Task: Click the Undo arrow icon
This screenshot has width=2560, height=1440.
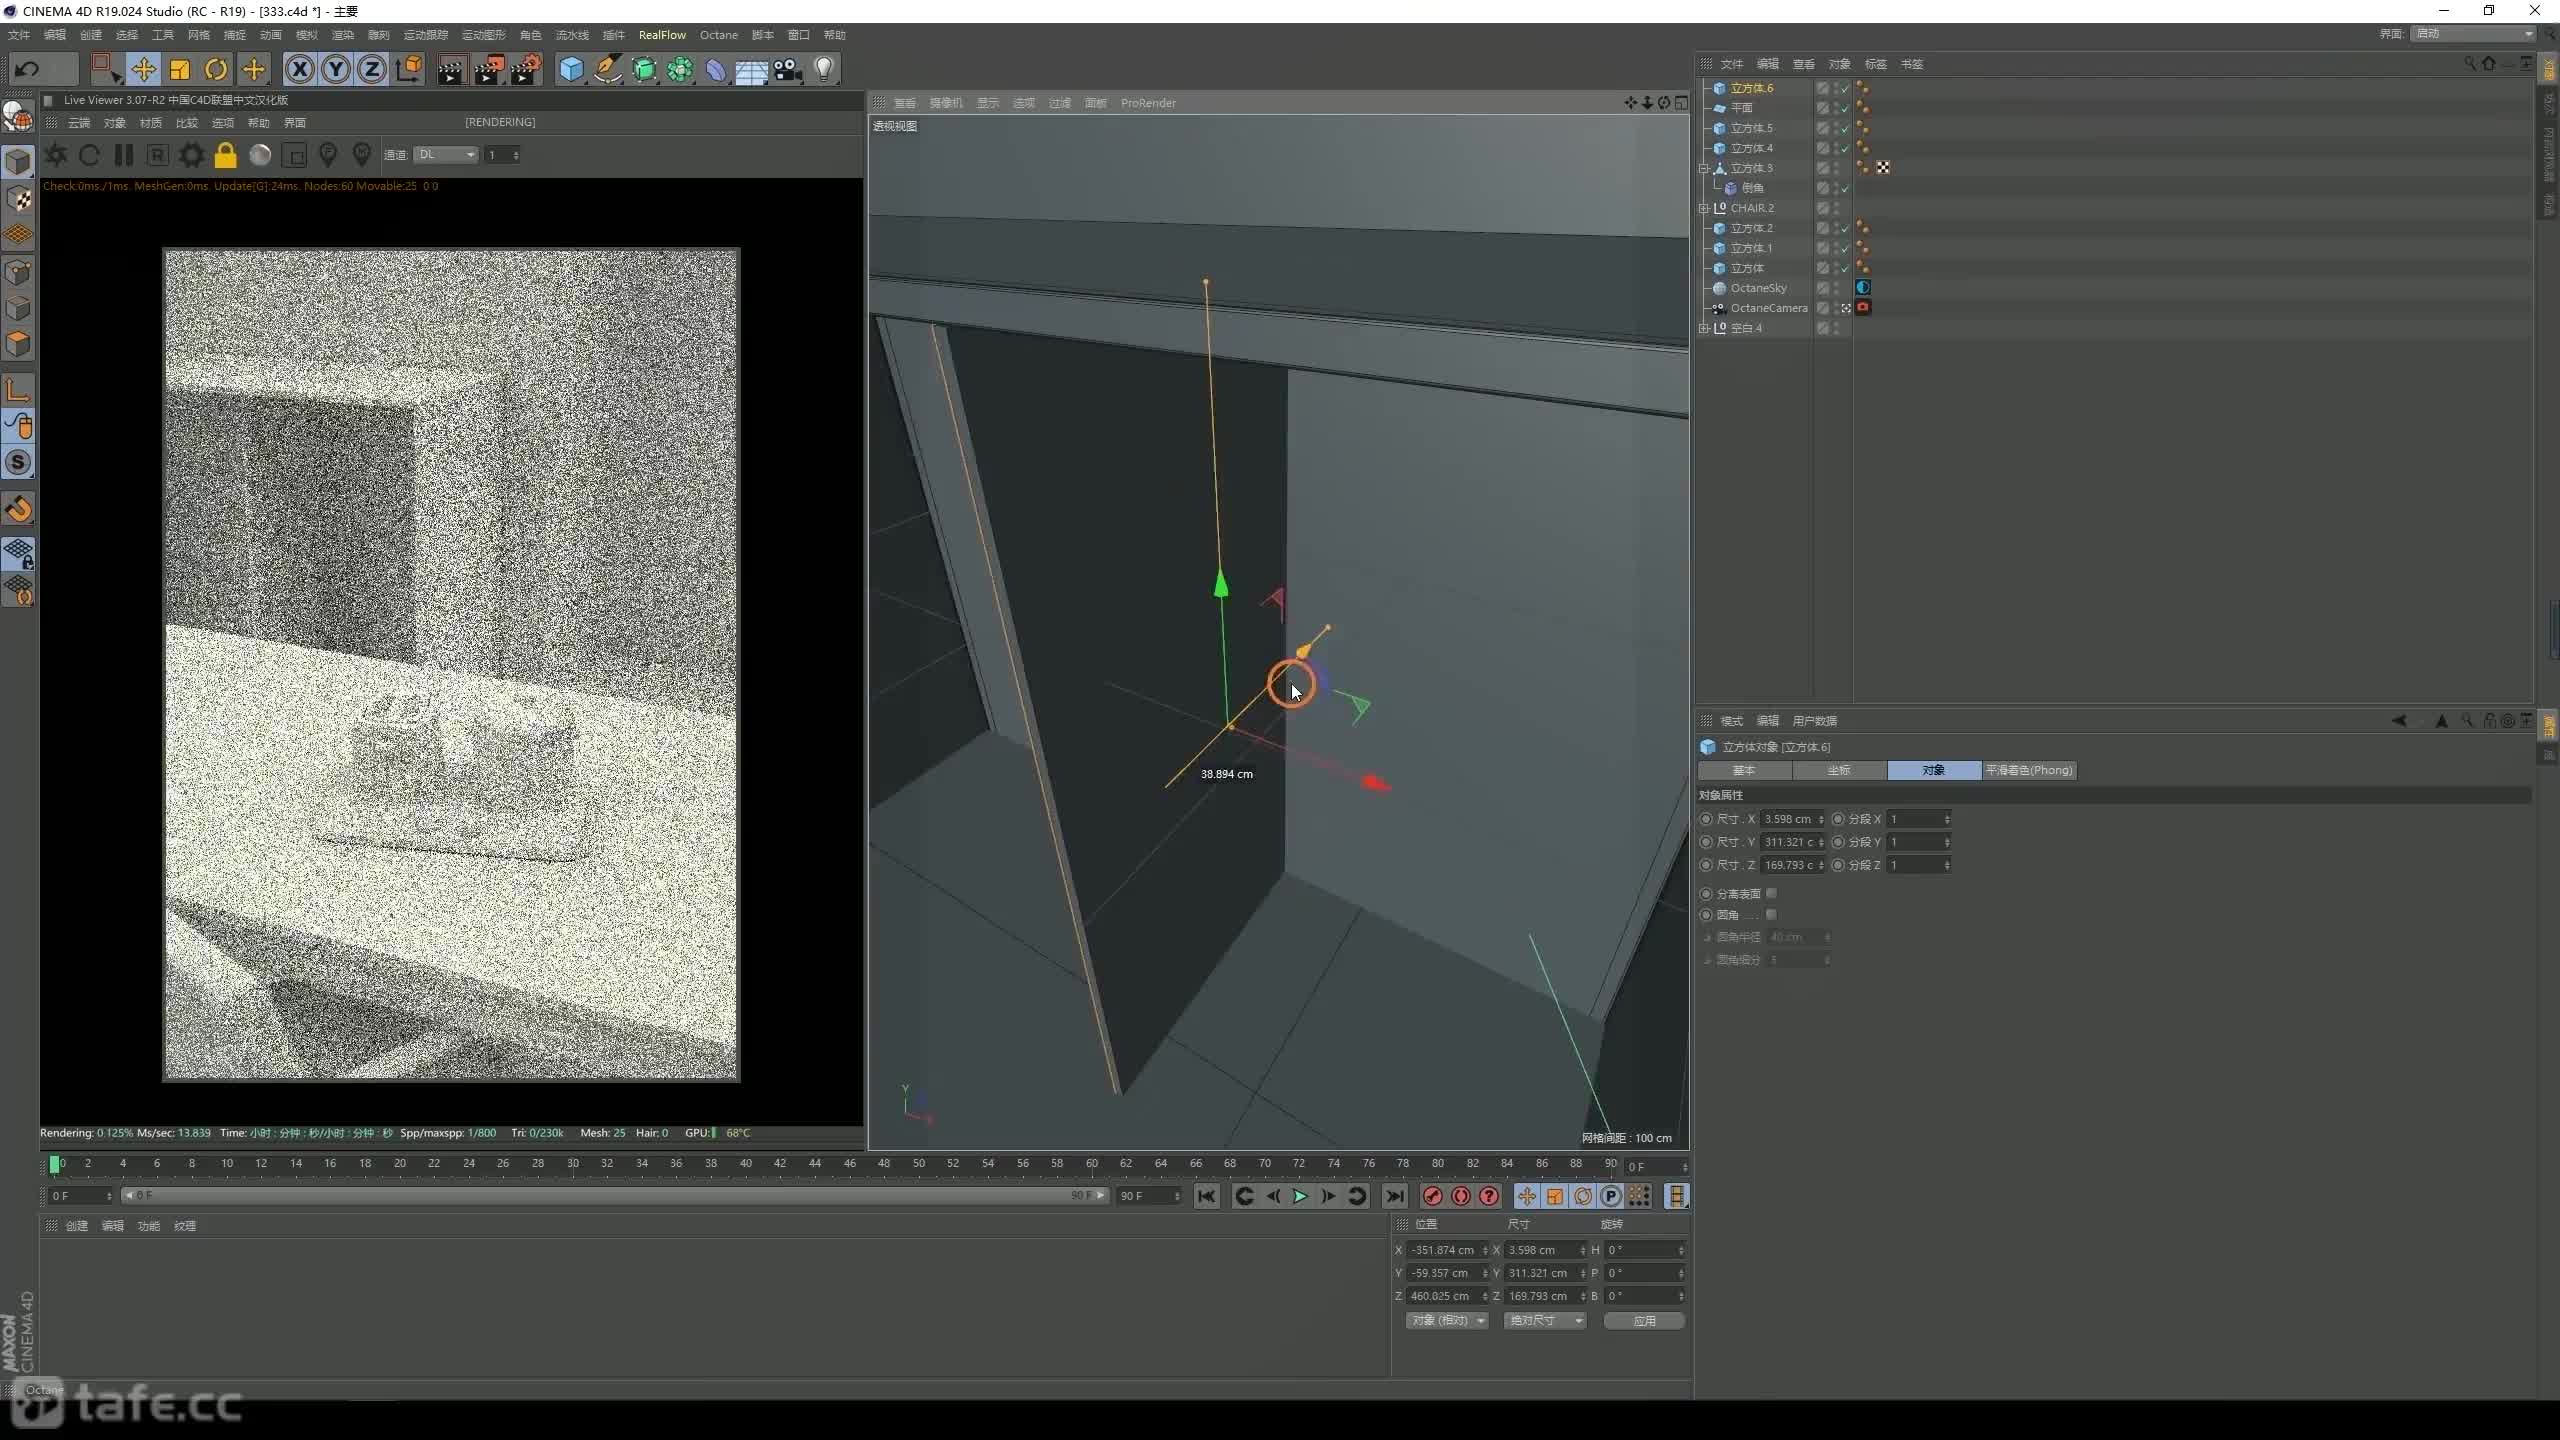Action: point(28,69)
